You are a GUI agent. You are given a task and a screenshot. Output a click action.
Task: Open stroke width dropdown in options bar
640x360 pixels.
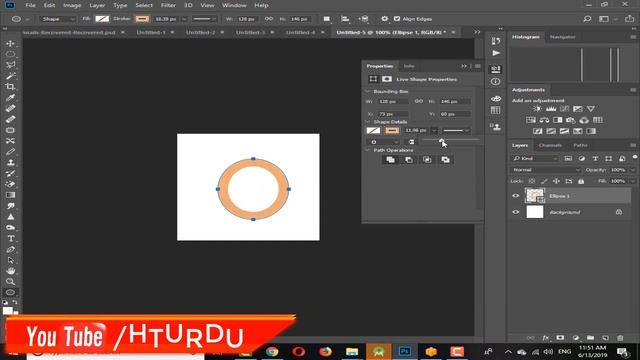[184, 19]
